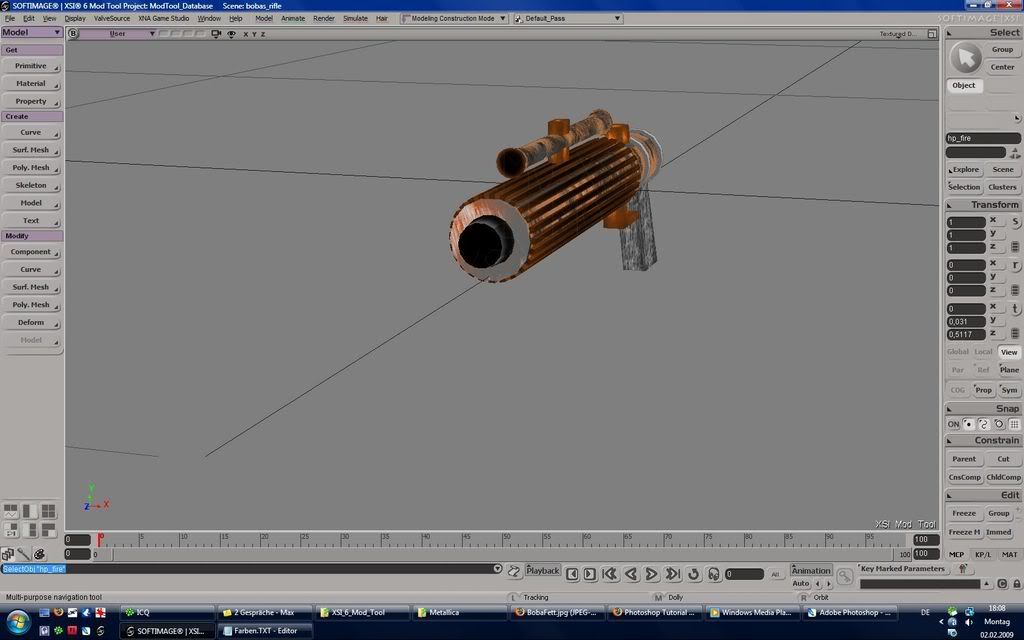Open the Farben.TXT Editor taskbar item
This screenshot has width=1024, height=640.
(265, 631)
